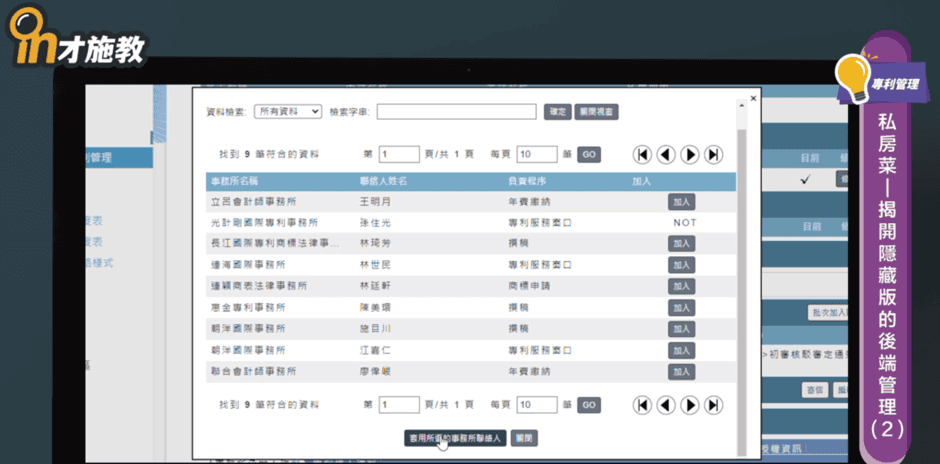
Task: Add 聯合會計師事務所 via 加入 button
Action: click(x=682, y=371)
